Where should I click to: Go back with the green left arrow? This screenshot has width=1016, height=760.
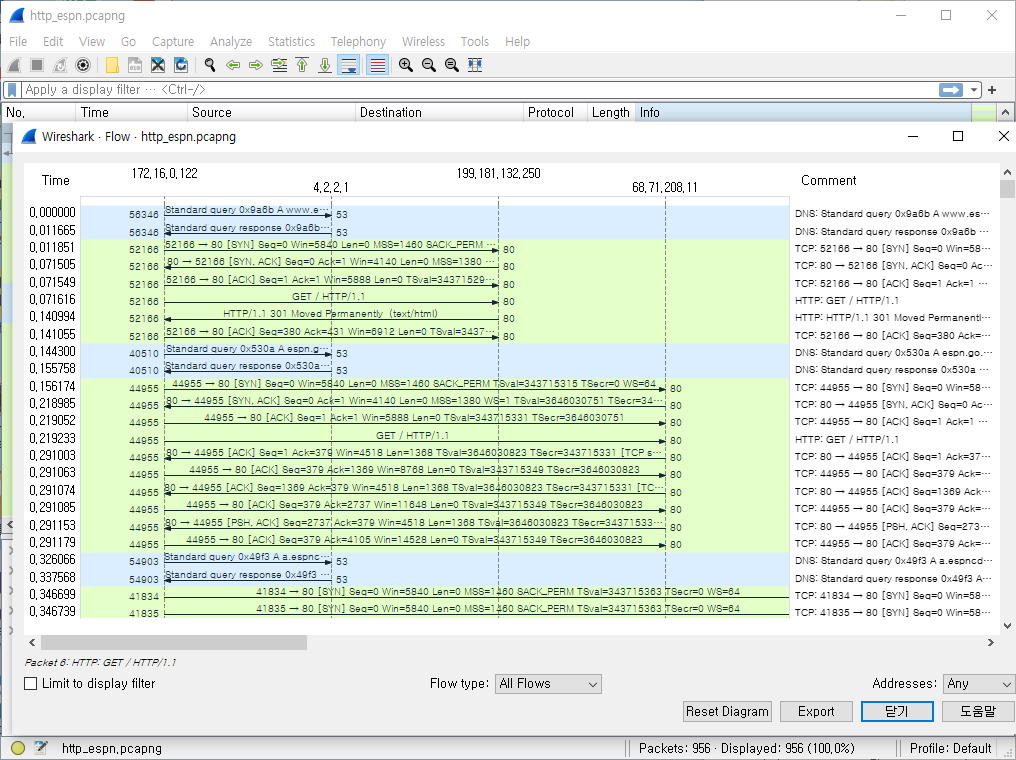[233, 65]
